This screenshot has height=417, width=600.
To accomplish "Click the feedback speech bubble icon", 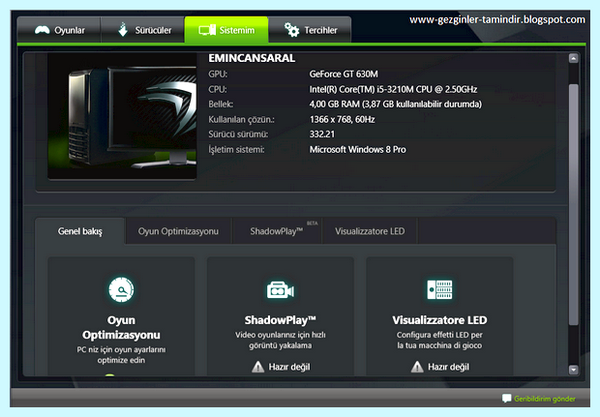I will [506, 398].
